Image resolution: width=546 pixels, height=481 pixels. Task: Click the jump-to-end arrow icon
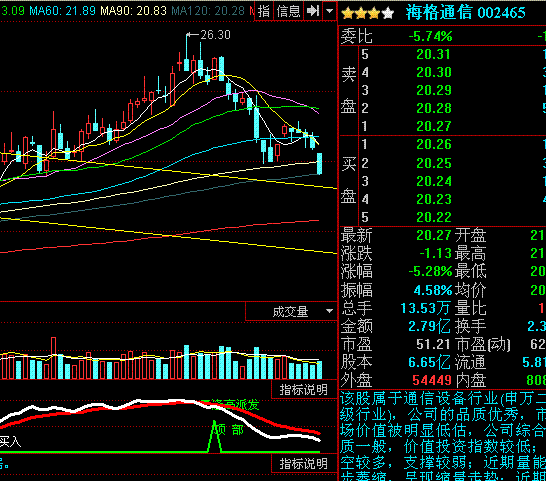[x=313, y=11]
